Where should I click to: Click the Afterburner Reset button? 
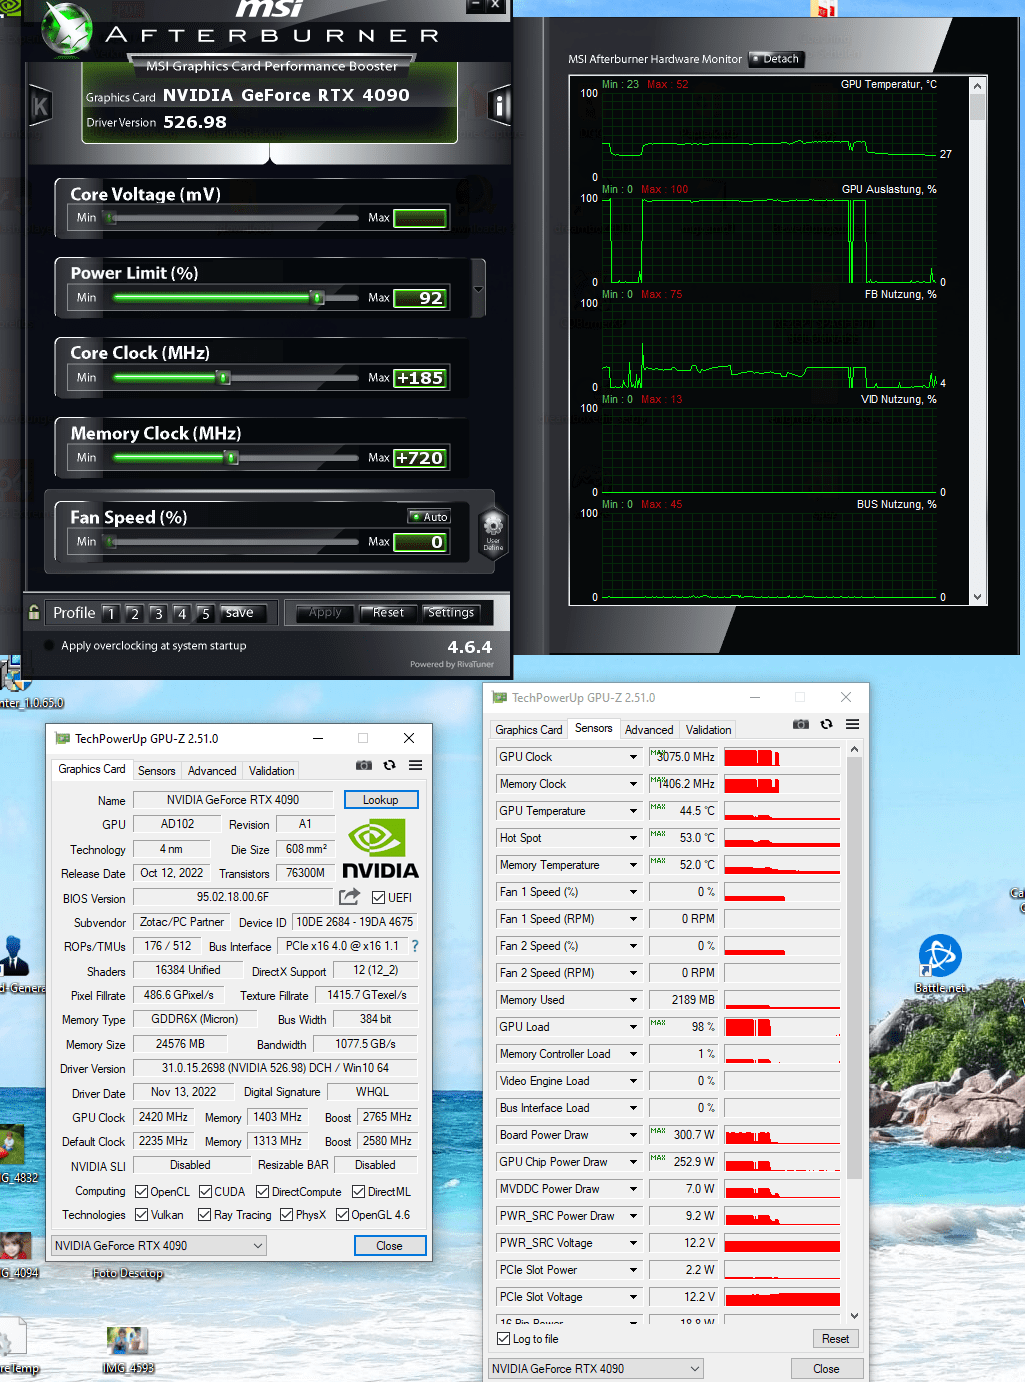(x=388, y=613)
